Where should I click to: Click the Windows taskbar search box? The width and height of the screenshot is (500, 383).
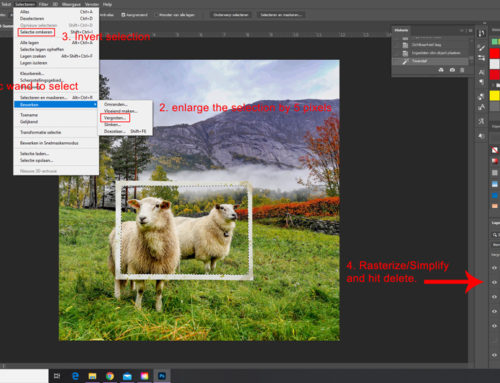pyautogui.click(x=24, y=376)
